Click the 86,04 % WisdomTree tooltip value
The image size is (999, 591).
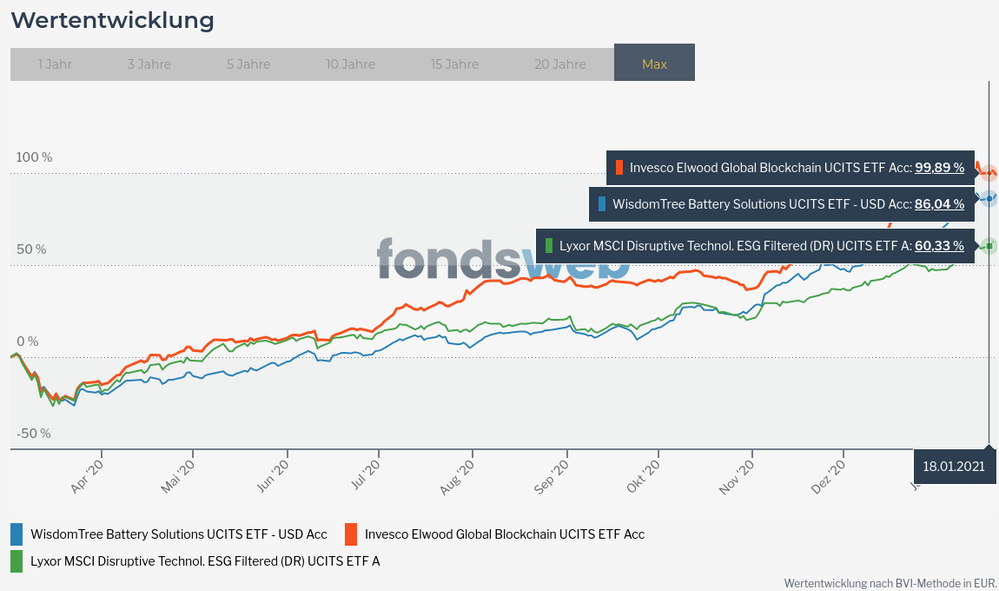940,204
